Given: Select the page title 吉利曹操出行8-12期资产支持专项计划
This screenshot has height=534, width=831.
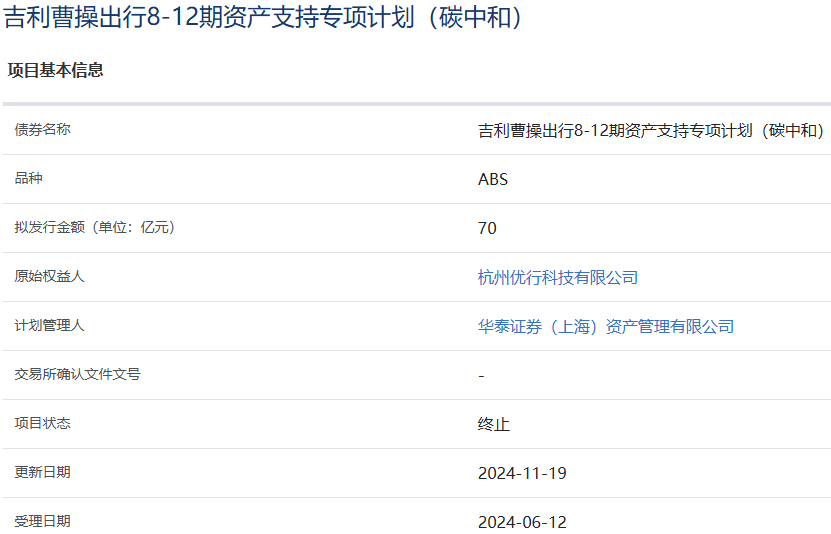Looking at the screenshot, I should click(x=263, y=16).
